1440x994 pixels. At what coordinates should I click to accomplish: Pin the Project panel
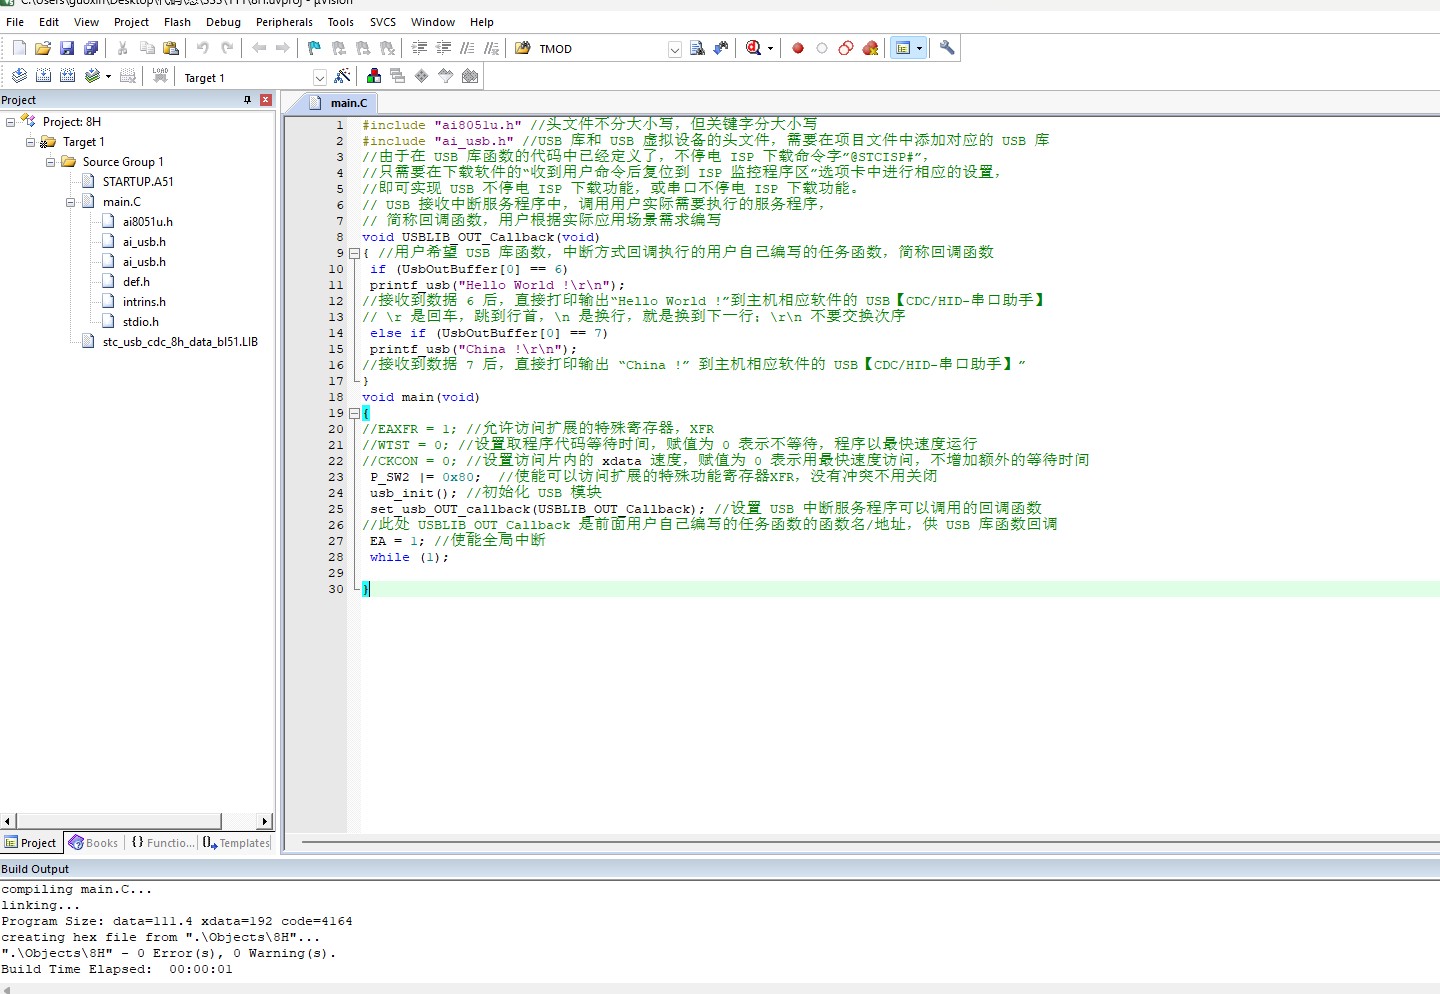pos(248,100)
